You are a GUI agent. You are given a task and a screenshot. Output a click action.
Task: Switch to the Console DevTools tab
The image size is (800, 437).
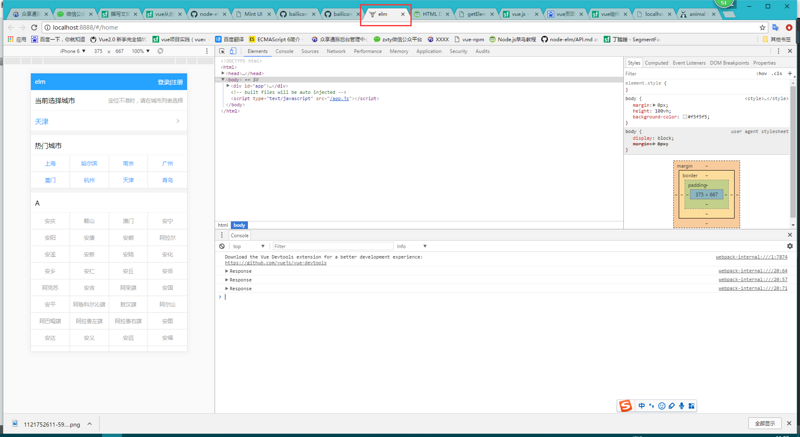[x=284, y=51]
